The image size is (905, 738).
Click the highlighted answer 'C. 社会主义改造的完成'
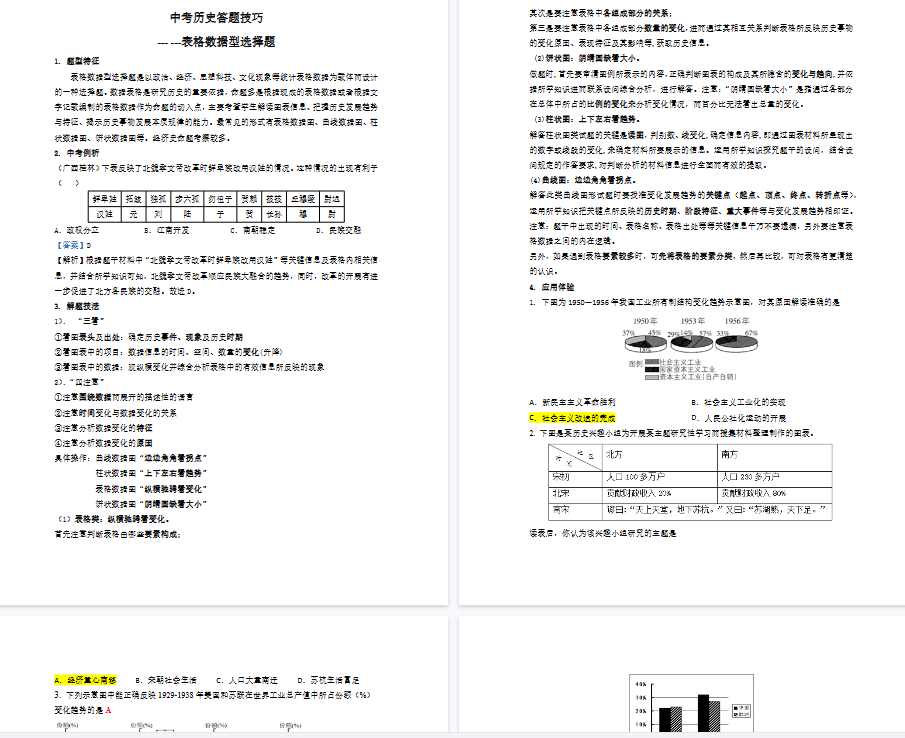pyautogui.click(x=573, y=418)
